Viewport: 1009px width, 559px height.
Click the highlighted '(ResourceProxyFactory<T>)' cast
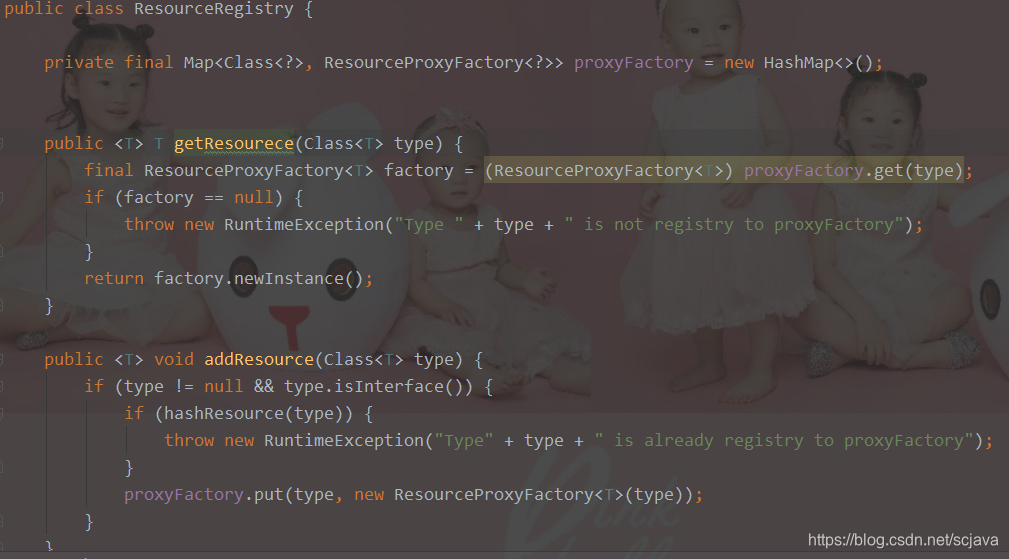[609, 170]
